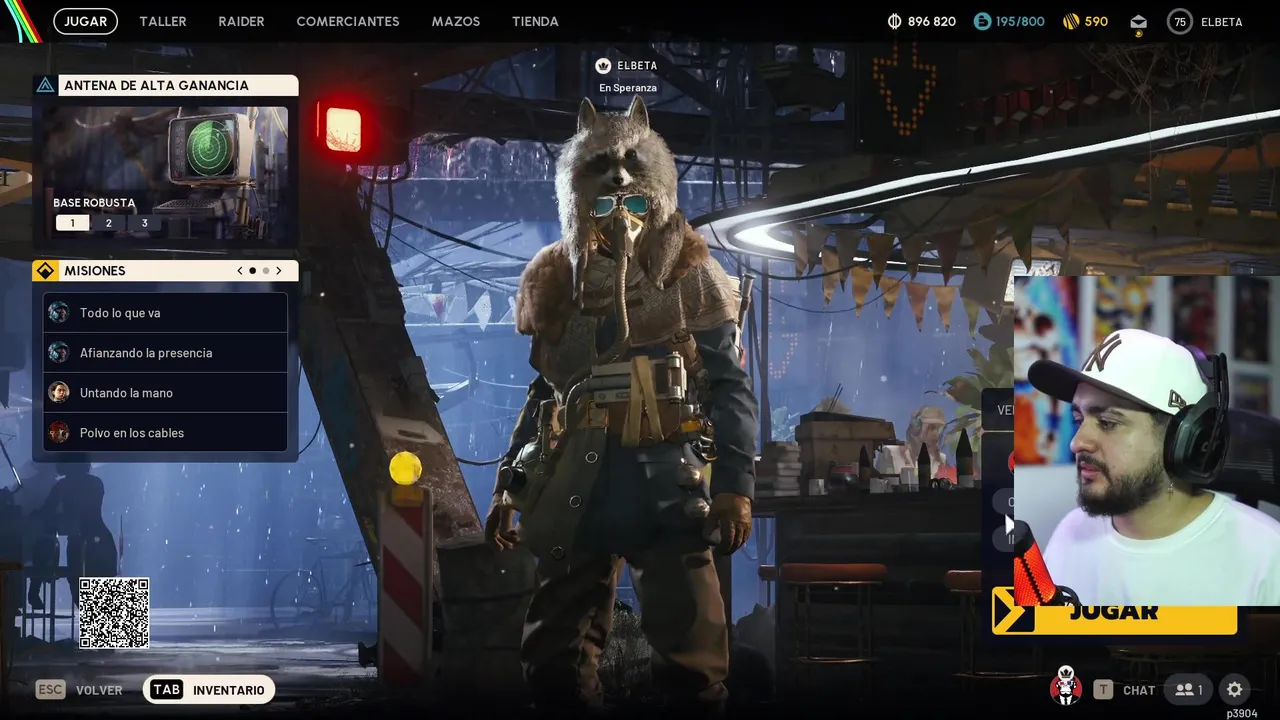Show previous missions page with left arrow
This screenshot has height=720, width=1280.
pyautogui.click(x=240, y=271)
